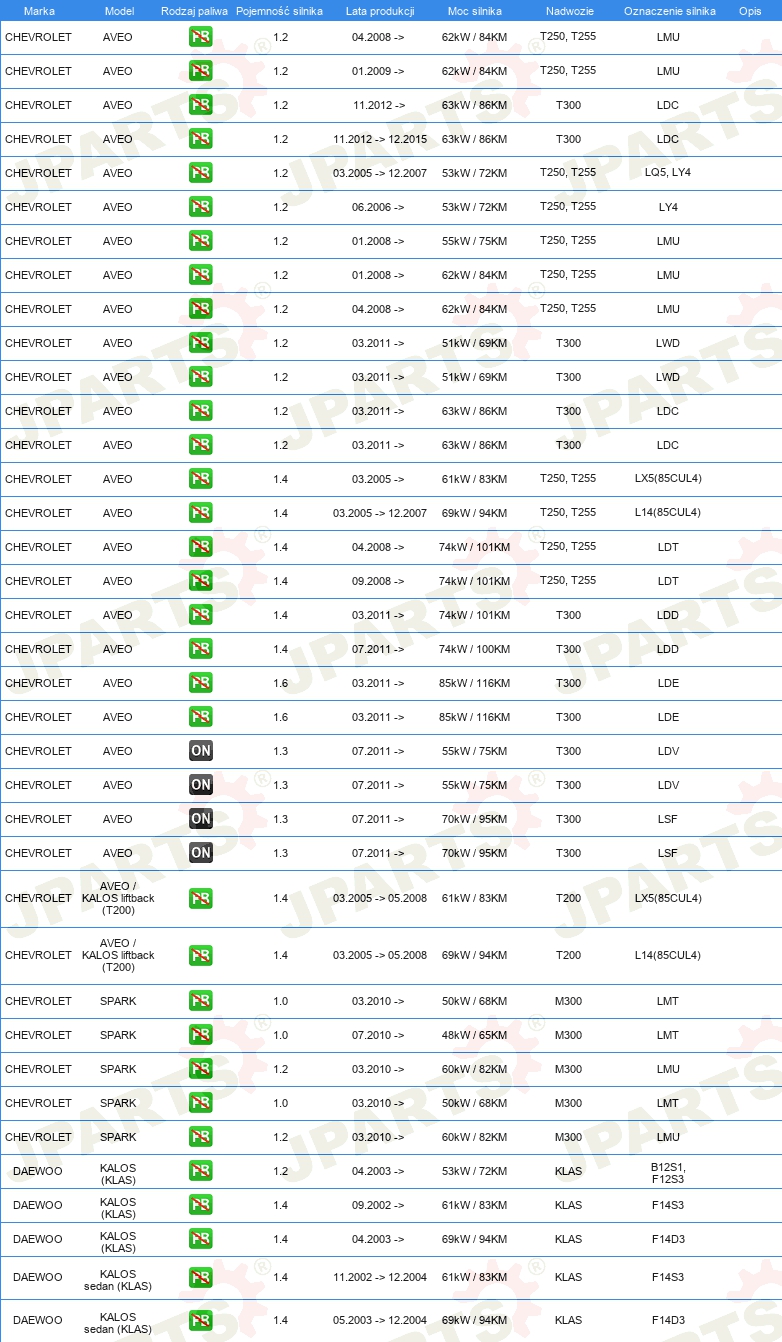The height and width of the screenshot is (1342, 782).
Task: Click the '11.2012 -> 12.2015' production years cell
Action: point(380,139)
